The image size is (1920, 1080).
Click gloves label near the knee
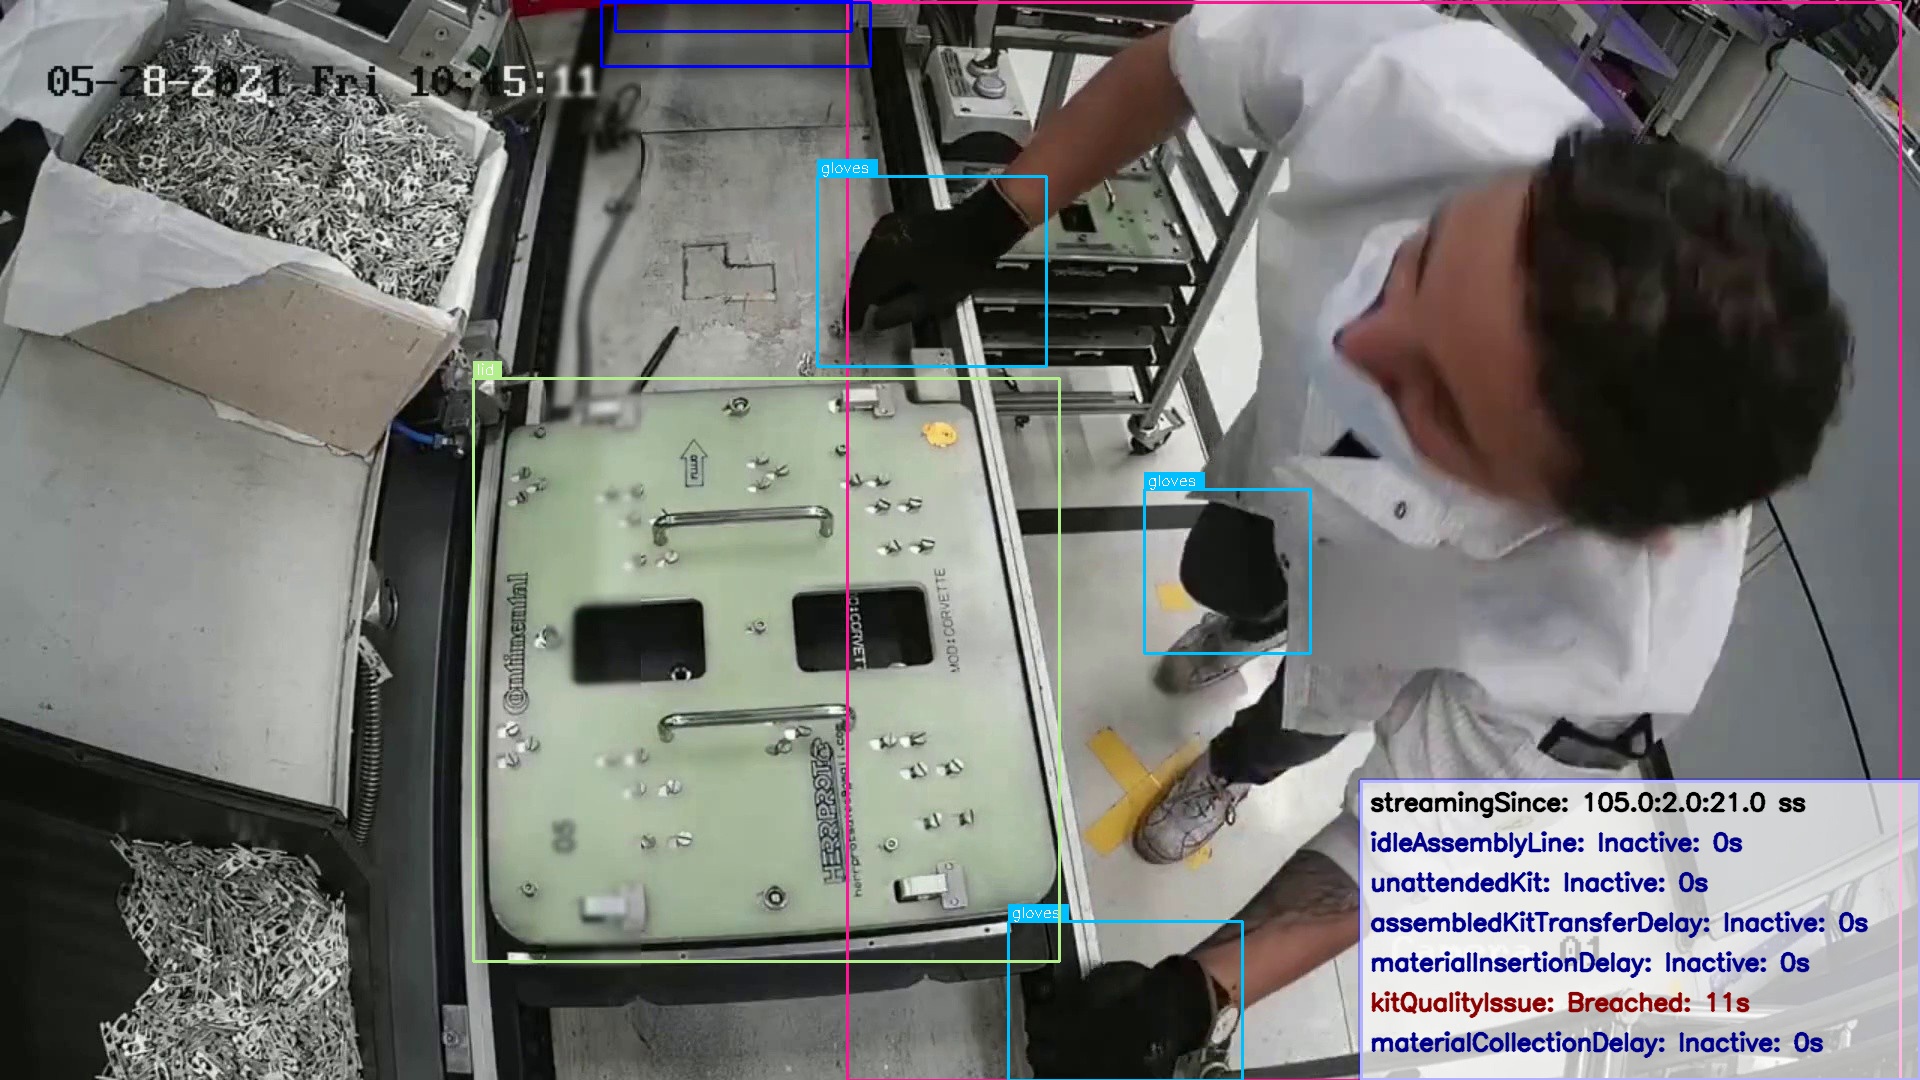(x=1173, y=481)
